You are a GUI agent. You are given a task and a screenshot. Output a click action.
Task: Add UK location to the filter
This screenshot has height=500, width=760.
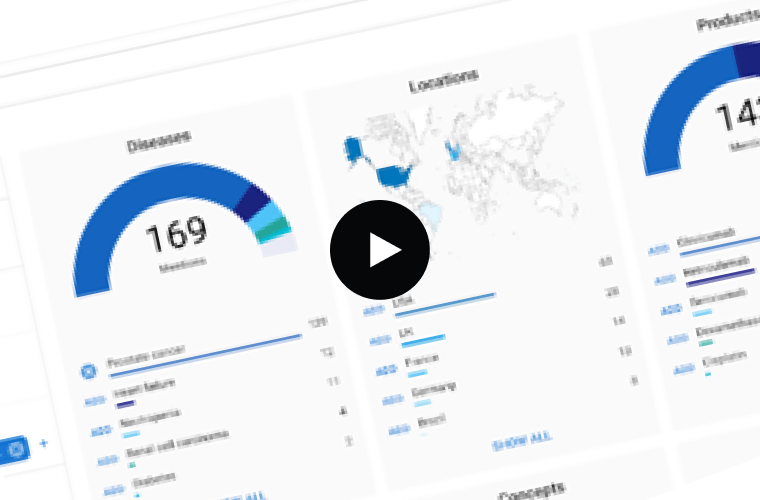[379, 340]
